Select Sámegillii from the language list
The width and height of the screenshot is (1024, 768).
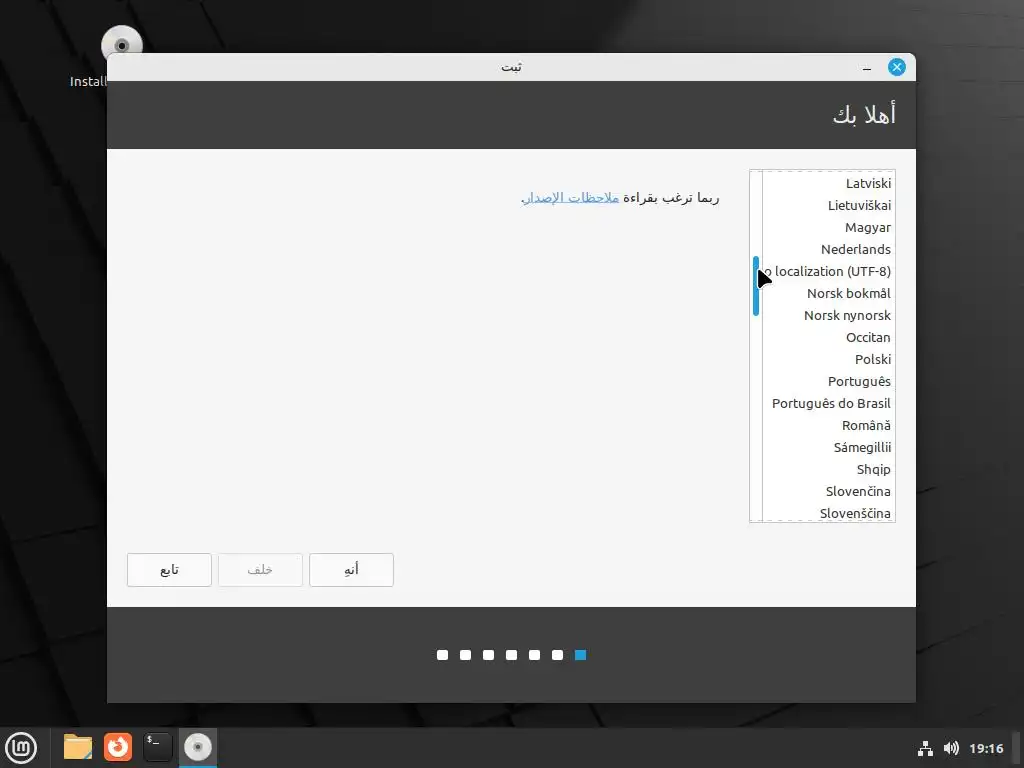pyautogui.click(x=829, y=447)
